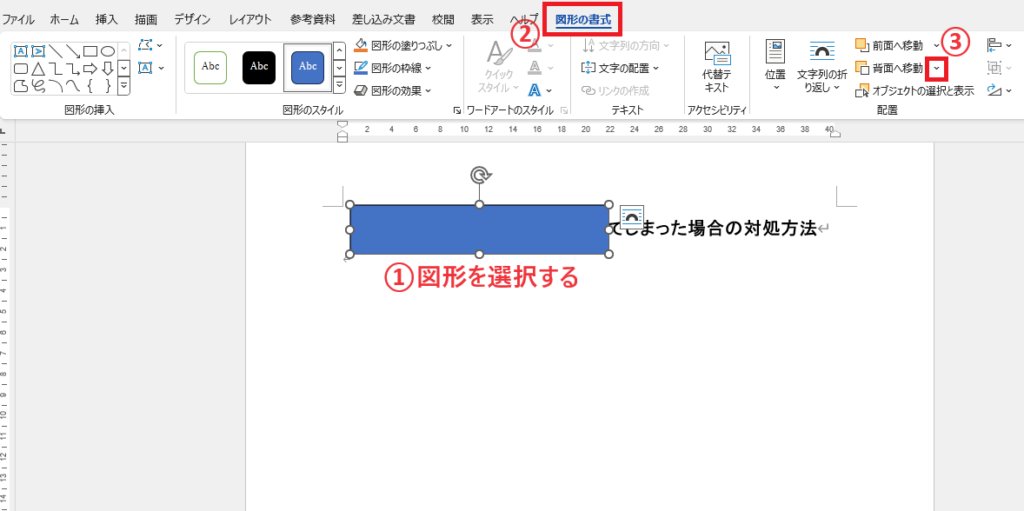Pick the Curve shape
Image resolution: width=1024 pixels, height=511 pixels.
tap(72, 86)
